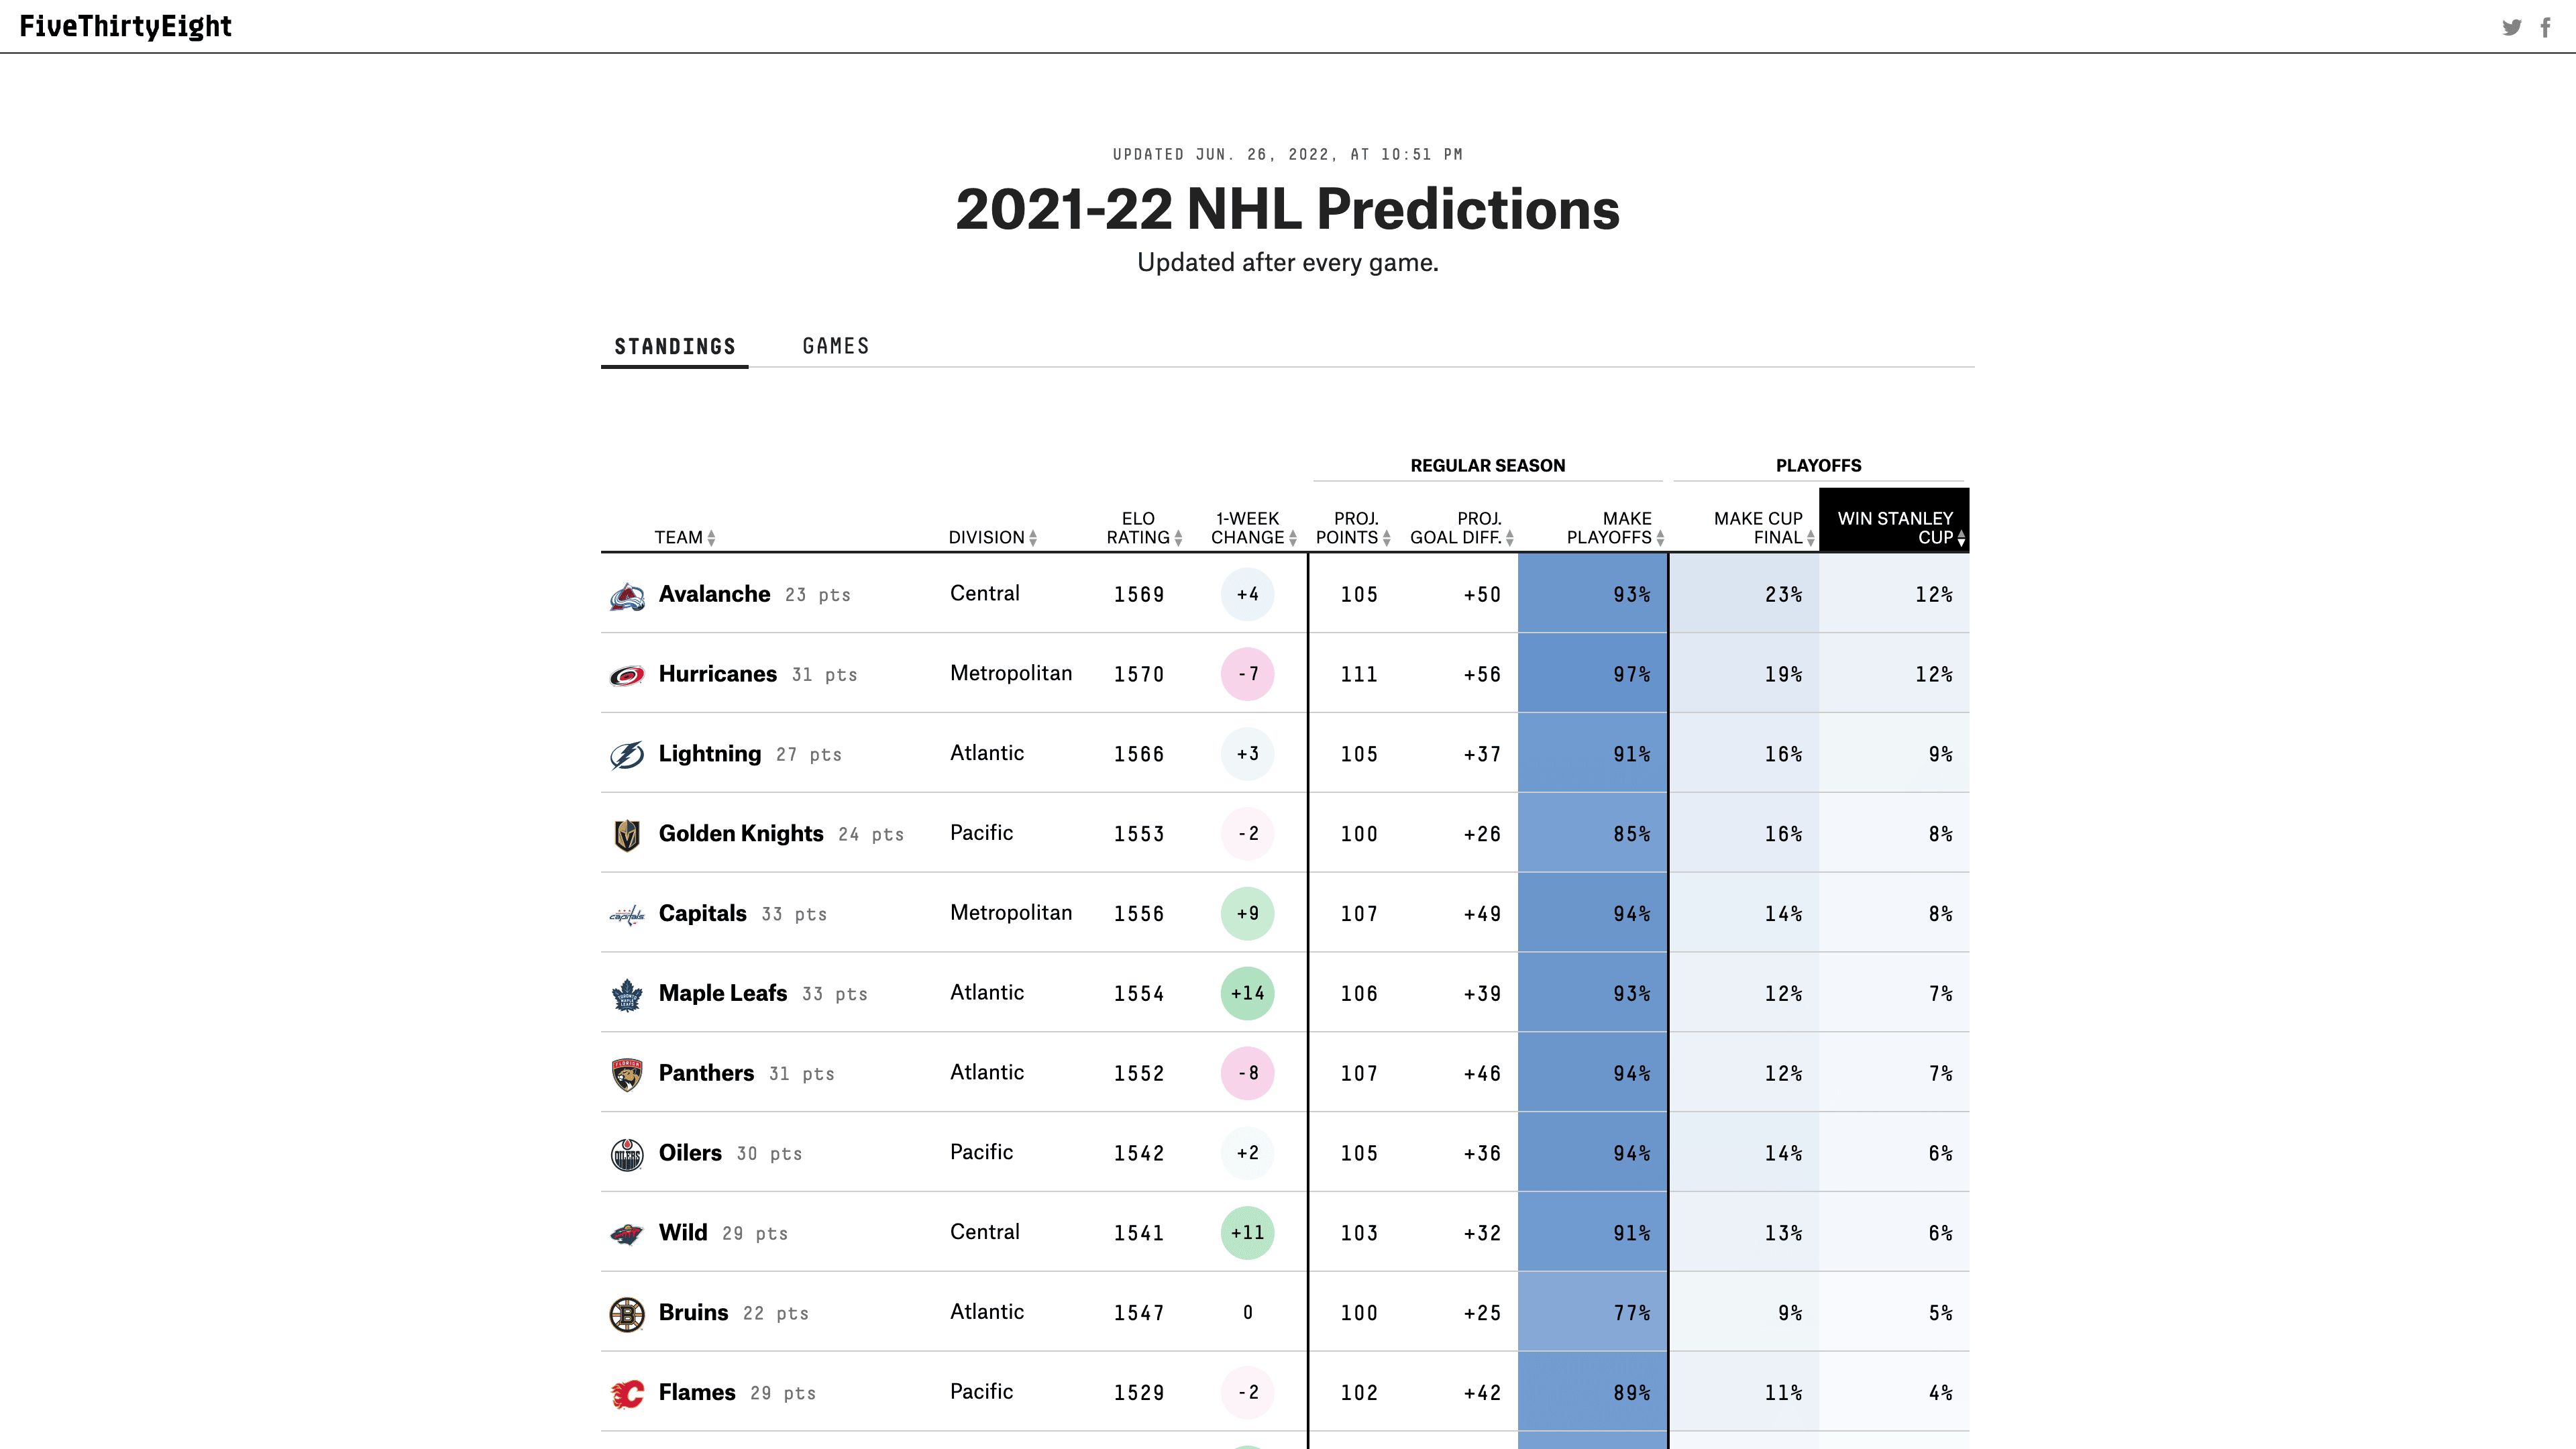Click the Panthers 1-week change badge
The image size is (2576, 1449).
(x=1247, y=1073)
